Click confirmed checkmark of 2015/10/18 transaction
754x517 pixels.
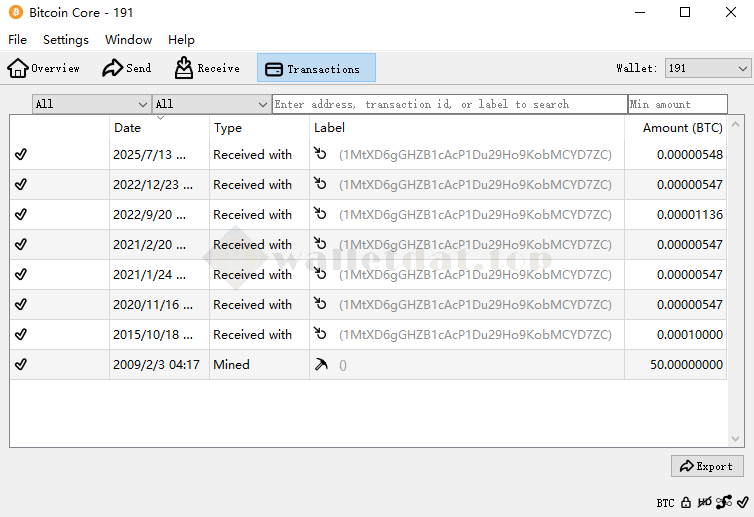[x=21, y=335]
